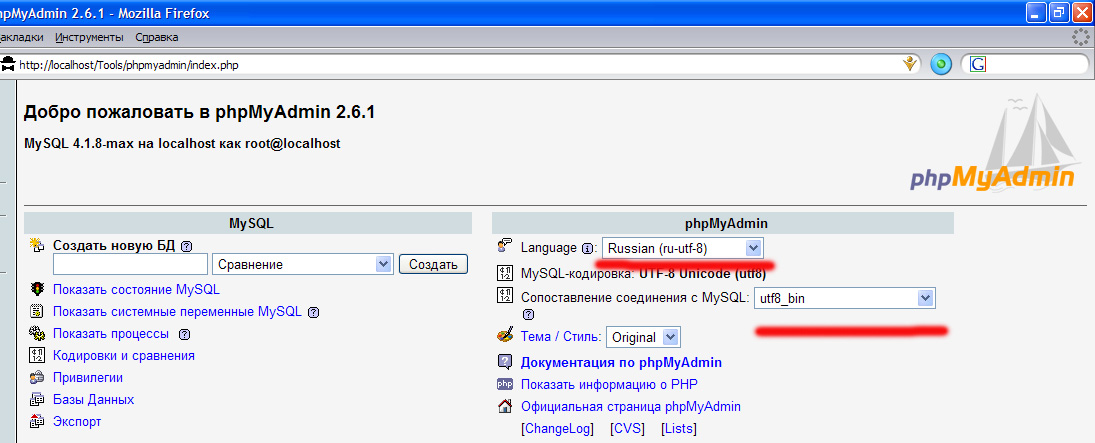Open the Language dropdown Russian (ru-utf-8)
The height and width of the screenshot is (443, 1095).
tap(682, 248)
